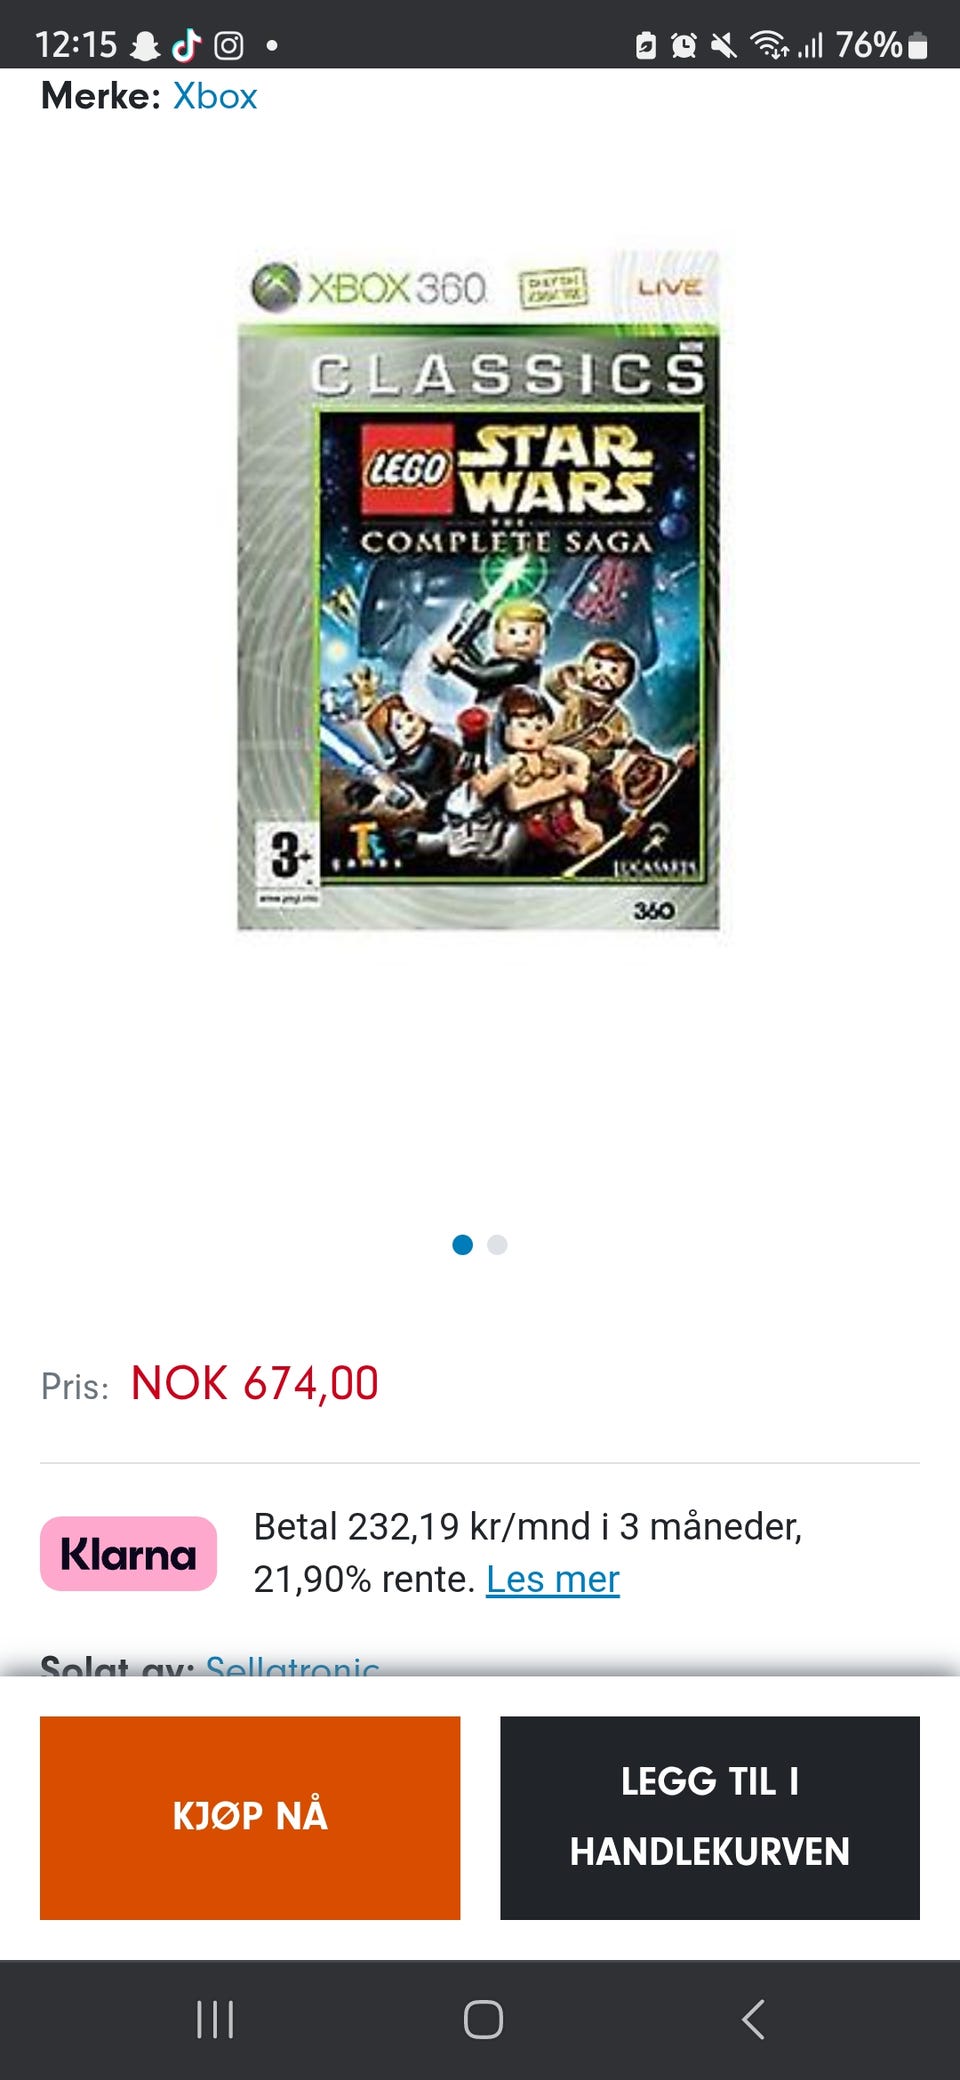Screen dimensions: 960x2080
Task: Tap the Snapchat notification icon
Action: (146, 45)
